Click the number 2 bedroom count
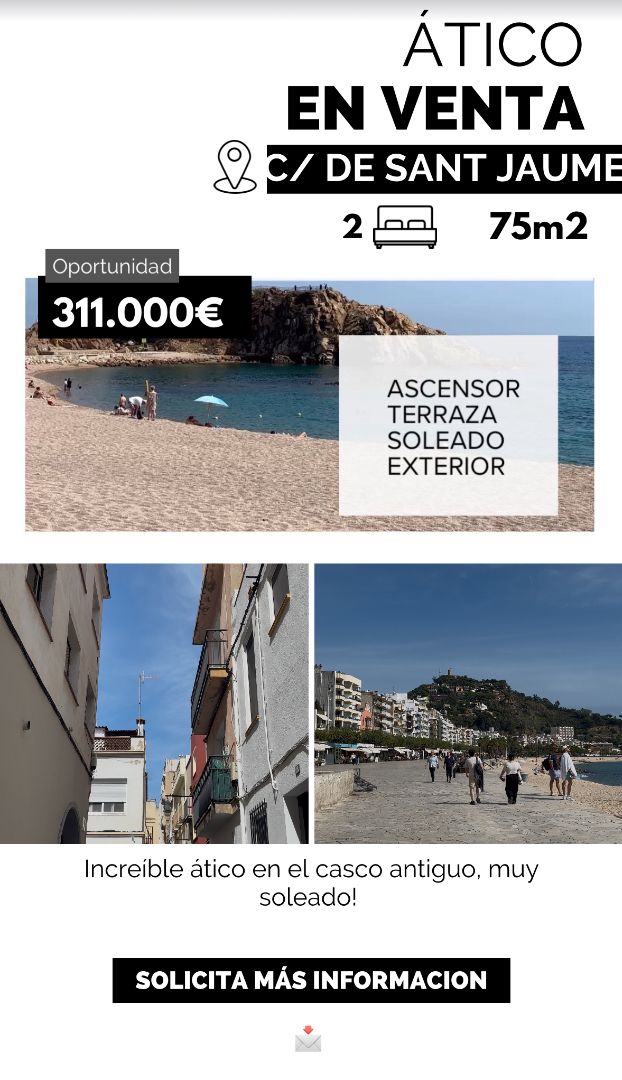The image size is (622, 1080). click(x=353, y=226)
